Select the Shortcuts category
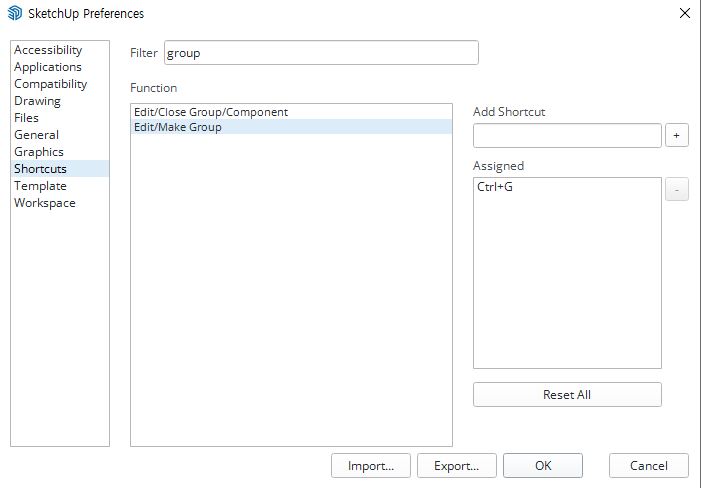Screen dimensions: 701x488 coord(59,168)
